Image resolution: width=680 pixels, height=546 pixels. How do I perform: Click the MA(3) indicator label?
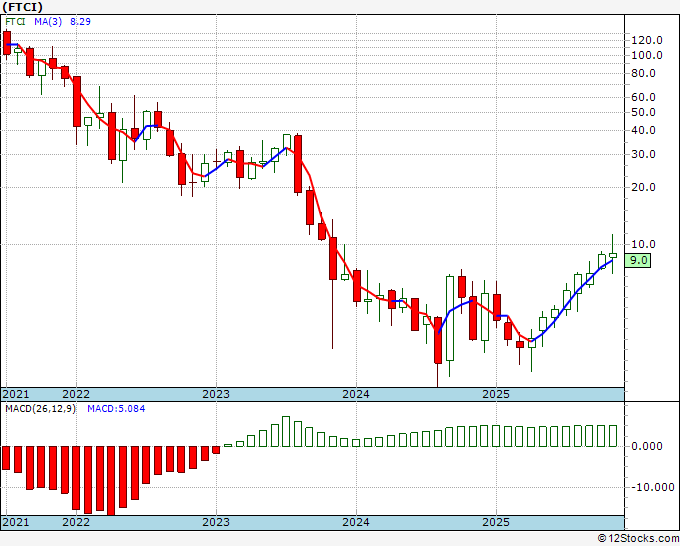pyautogui.click(x=48, y=21)
